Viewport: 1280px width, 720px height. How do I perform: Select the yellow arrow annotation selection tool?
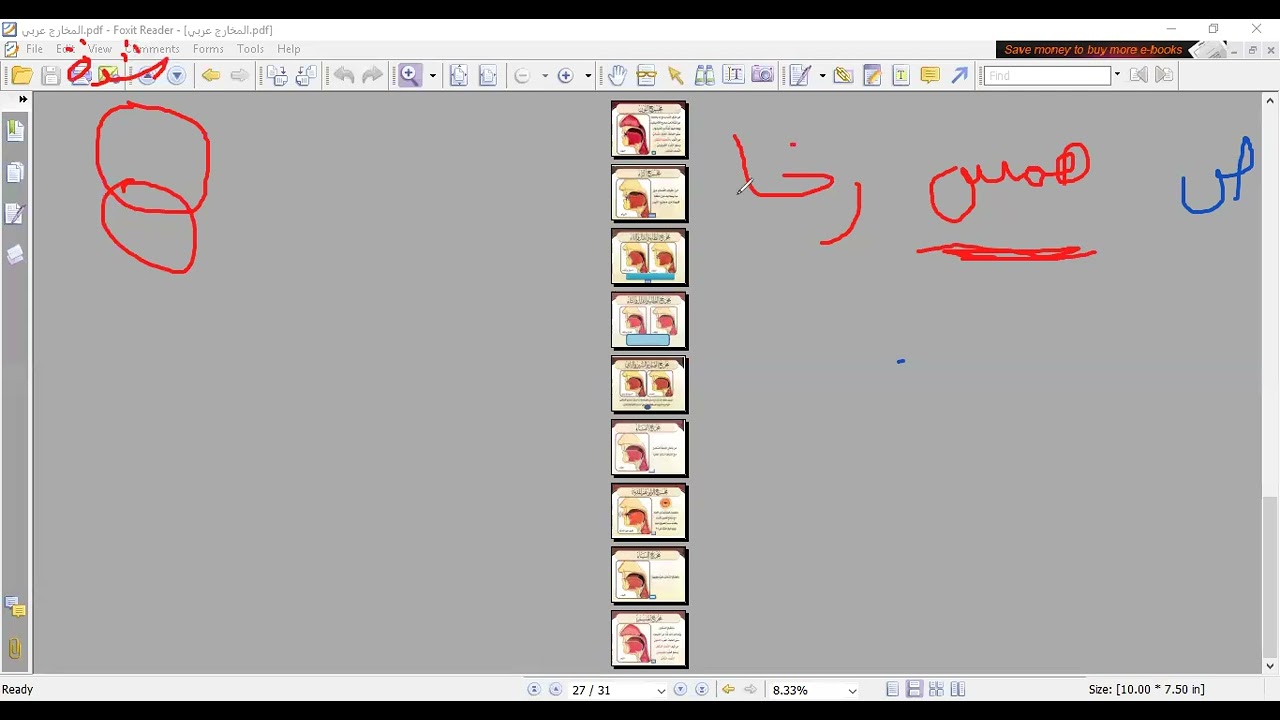pyautogui.click(x=675, y=76)
